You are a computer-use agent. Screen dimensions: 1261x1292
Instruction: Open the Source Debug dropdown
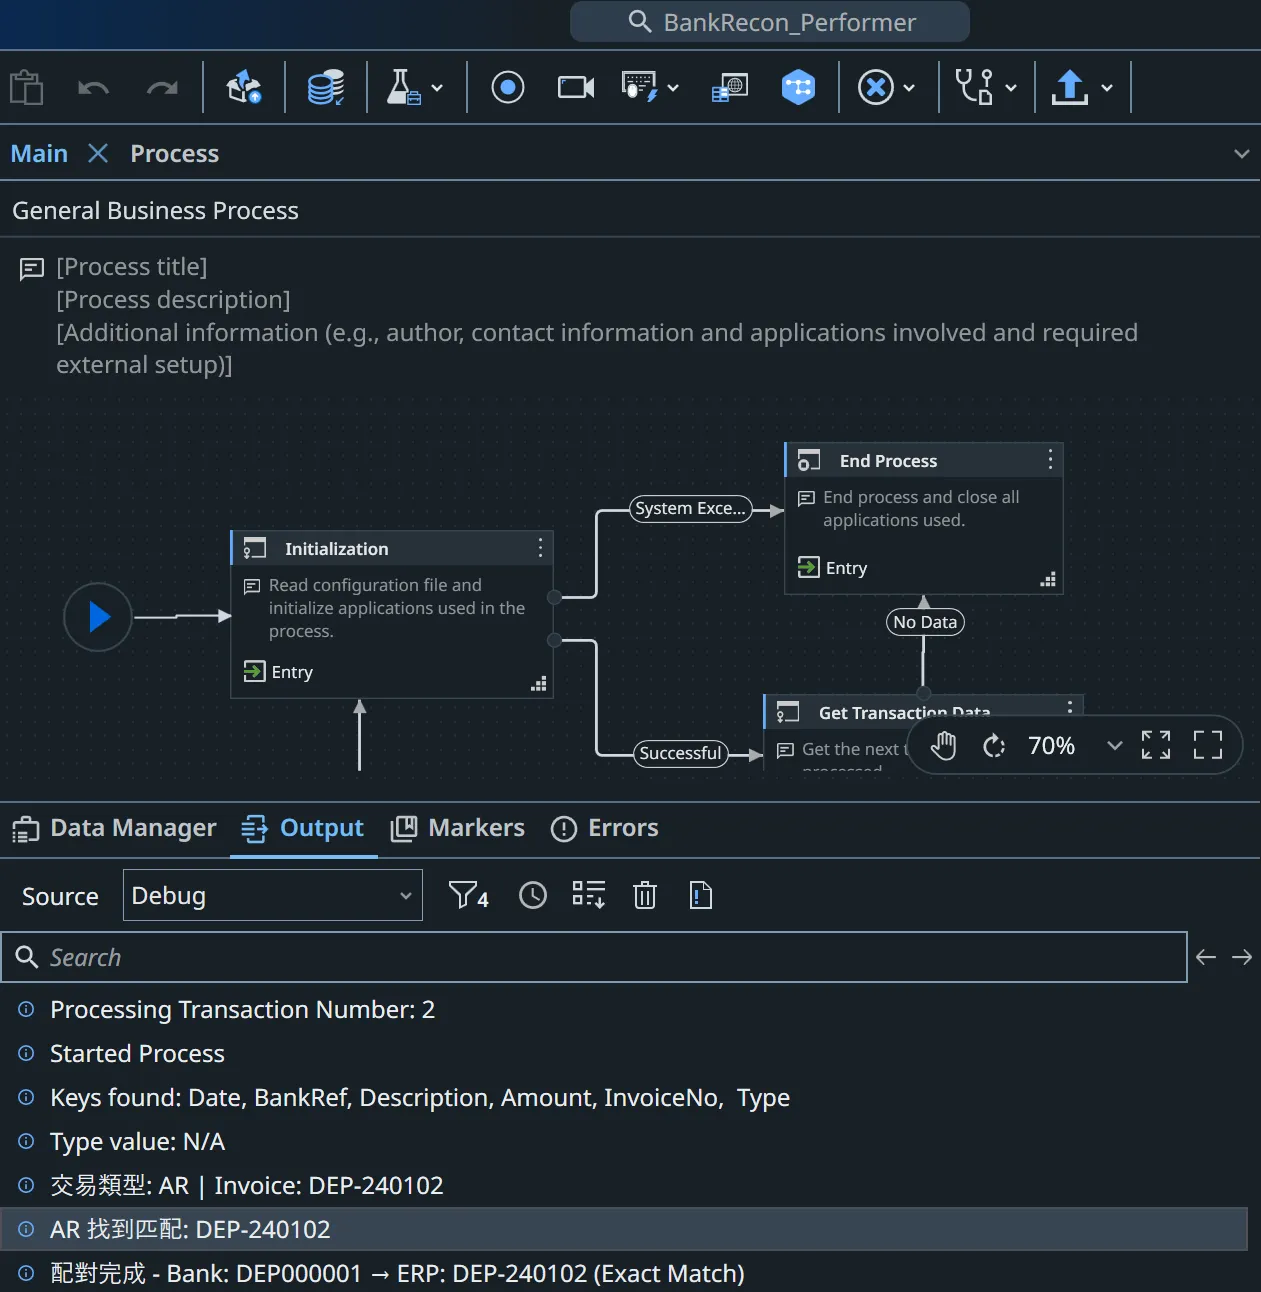coord(272,895)
